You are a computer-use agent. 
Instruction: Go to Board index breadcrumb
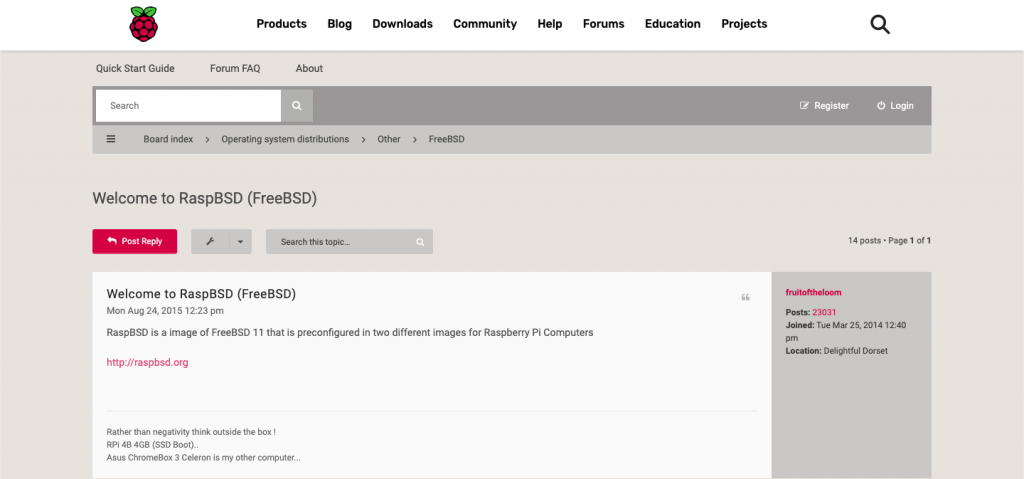point(168,139)
